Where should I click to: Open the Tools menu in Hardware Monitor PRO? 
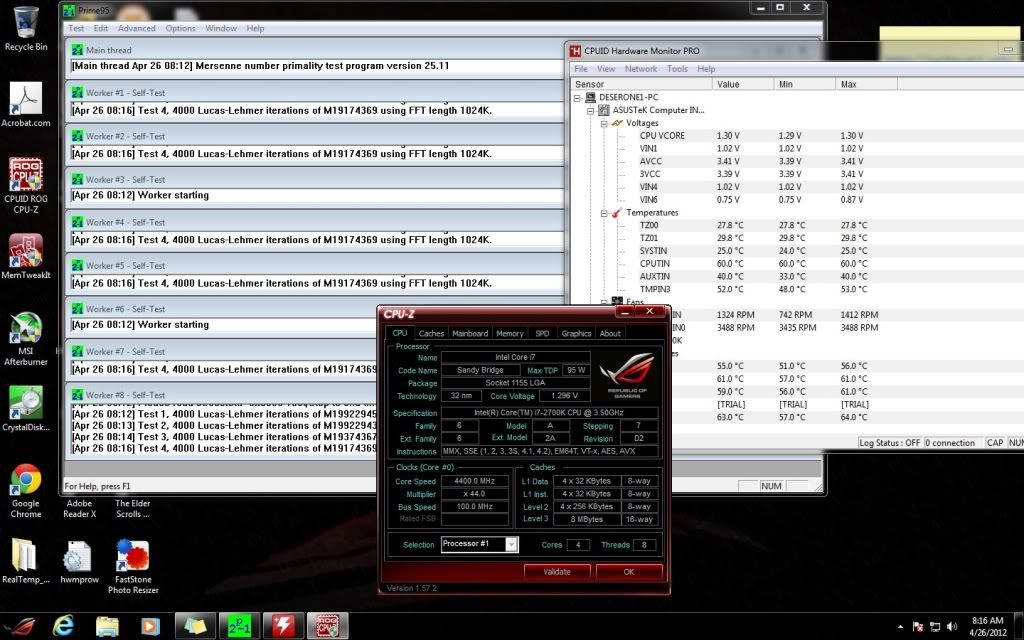coord(677,69)
